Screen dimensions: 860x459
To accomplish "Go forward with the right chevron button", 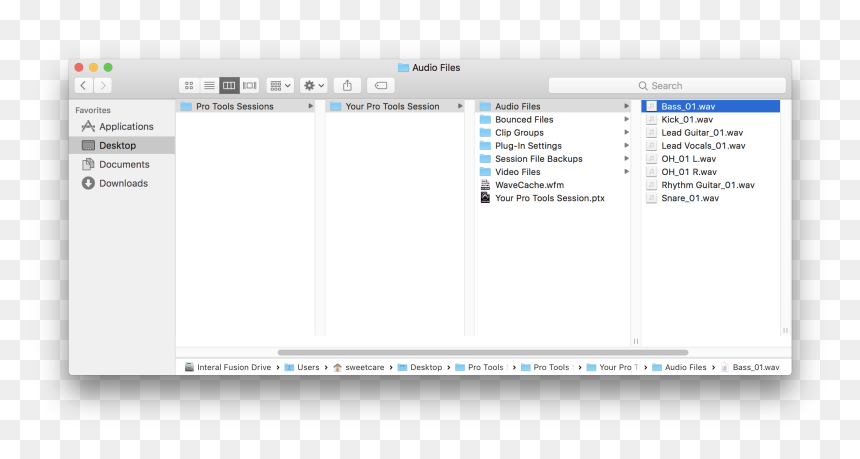I will (x=103, y=86).
